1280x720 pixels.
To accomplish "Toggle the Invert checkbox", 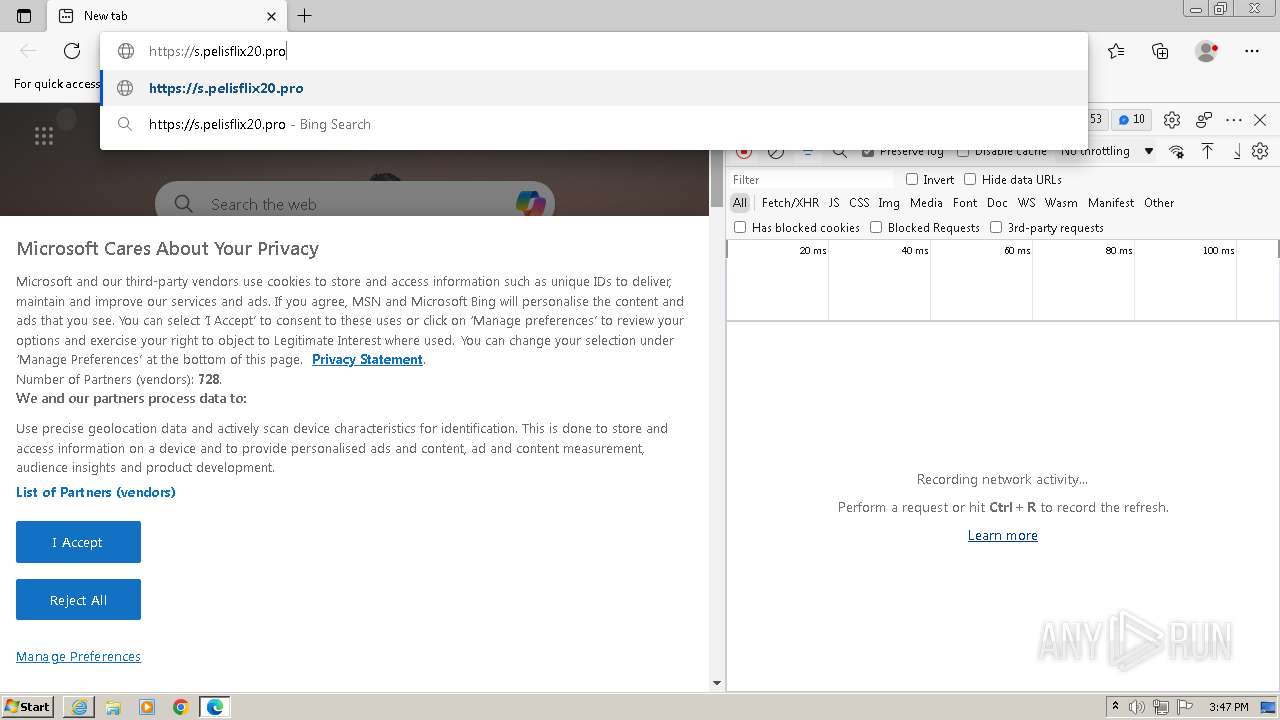I will click(912, 180).
